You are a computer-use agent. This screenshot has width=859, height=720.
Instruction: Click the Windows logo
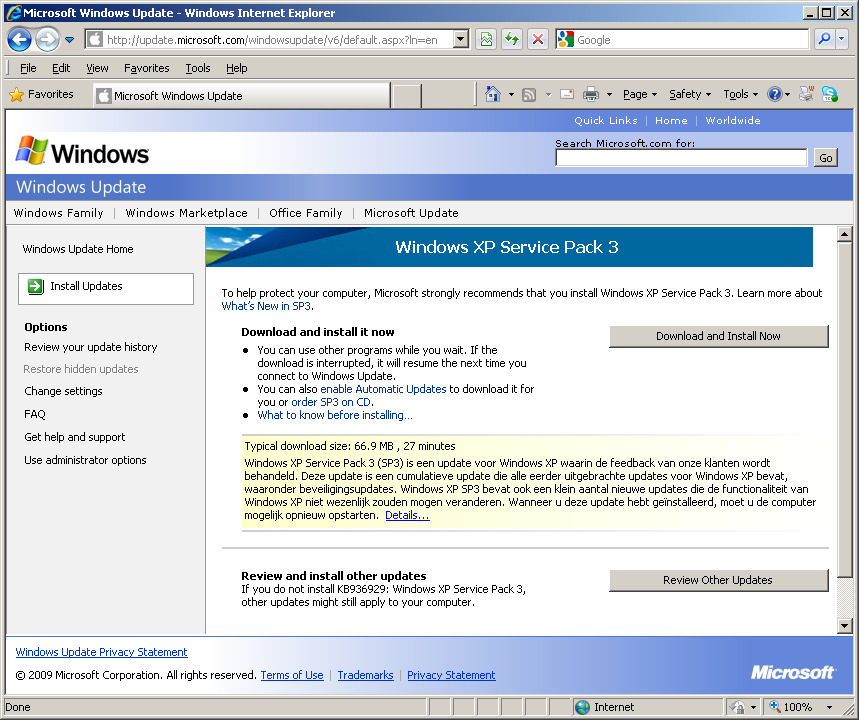[82, 151]
